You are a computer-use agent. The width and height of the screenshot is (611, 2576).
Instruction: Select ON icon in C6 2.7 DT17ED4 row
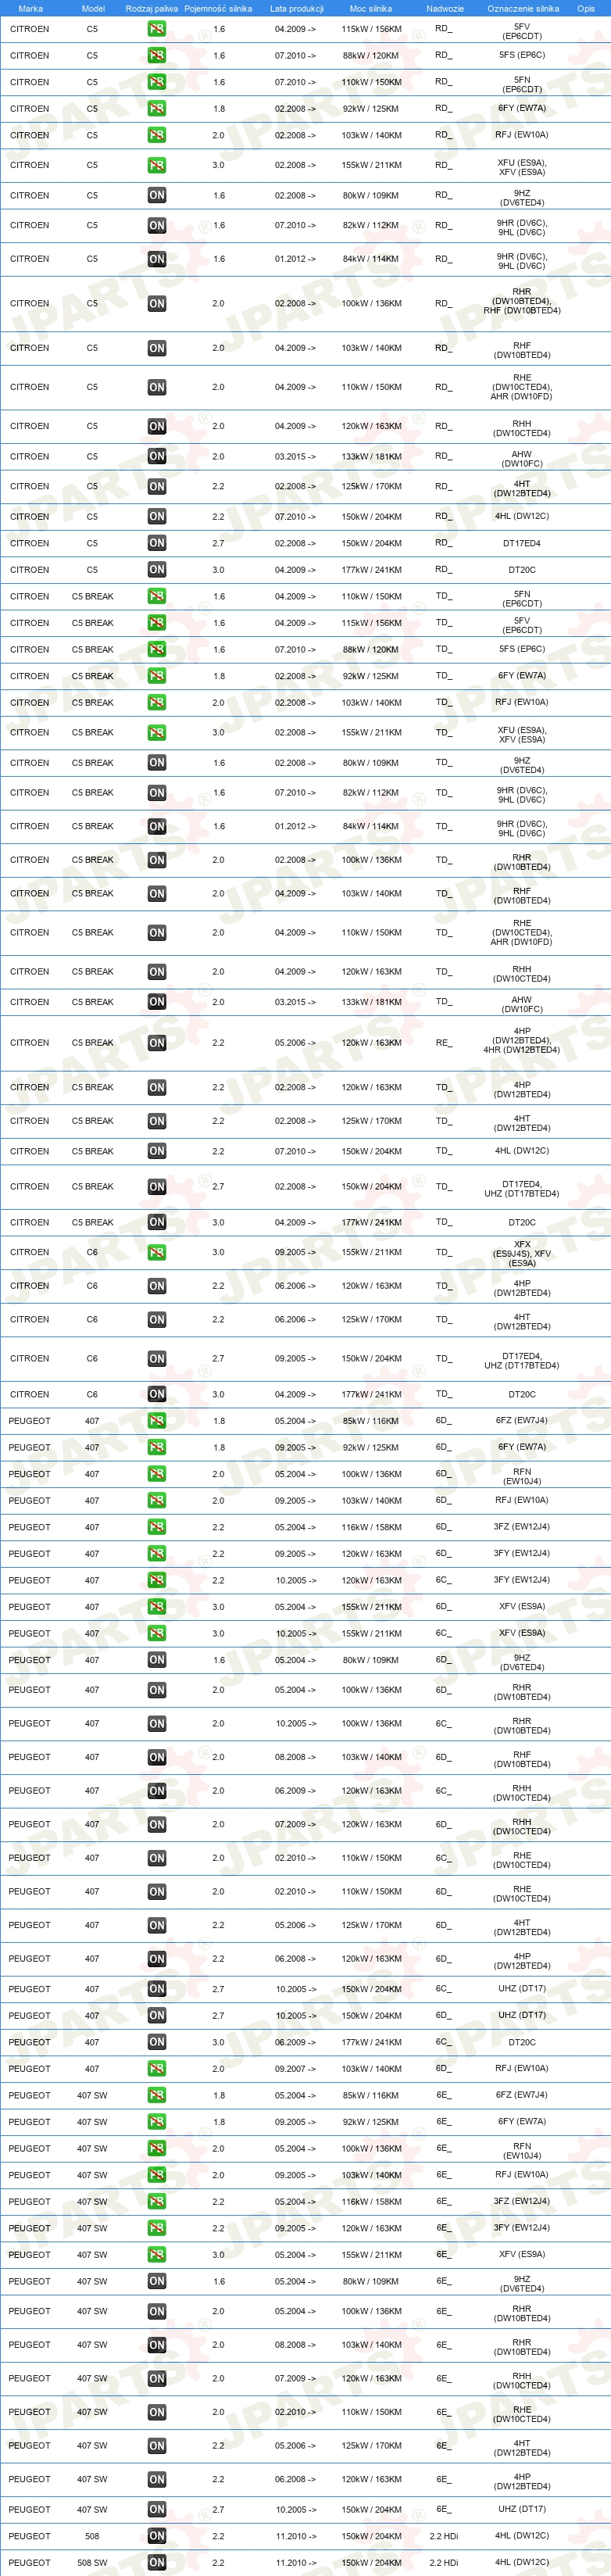pyautogui.click(x=157, y=1359)
